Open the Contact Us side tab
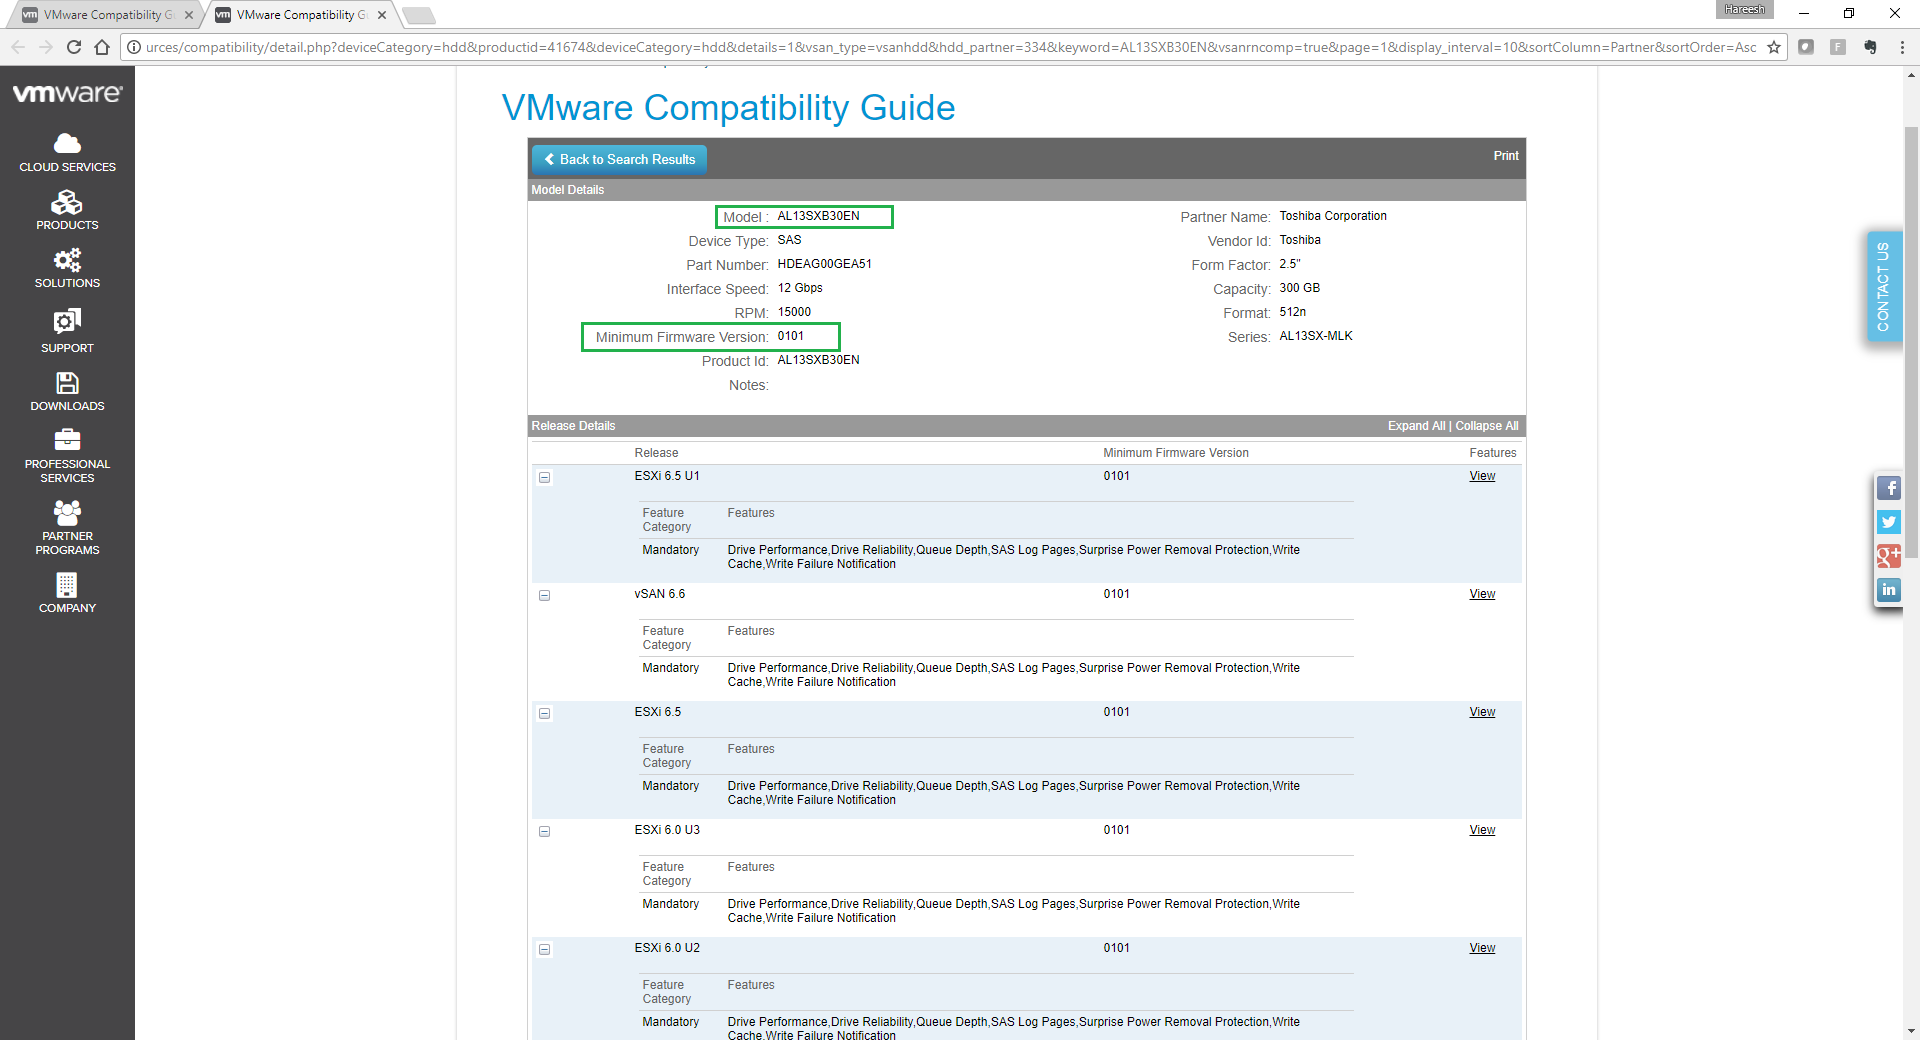Image resolution: width=1920 pixels, height=1040 pixels. point(1884,287)
